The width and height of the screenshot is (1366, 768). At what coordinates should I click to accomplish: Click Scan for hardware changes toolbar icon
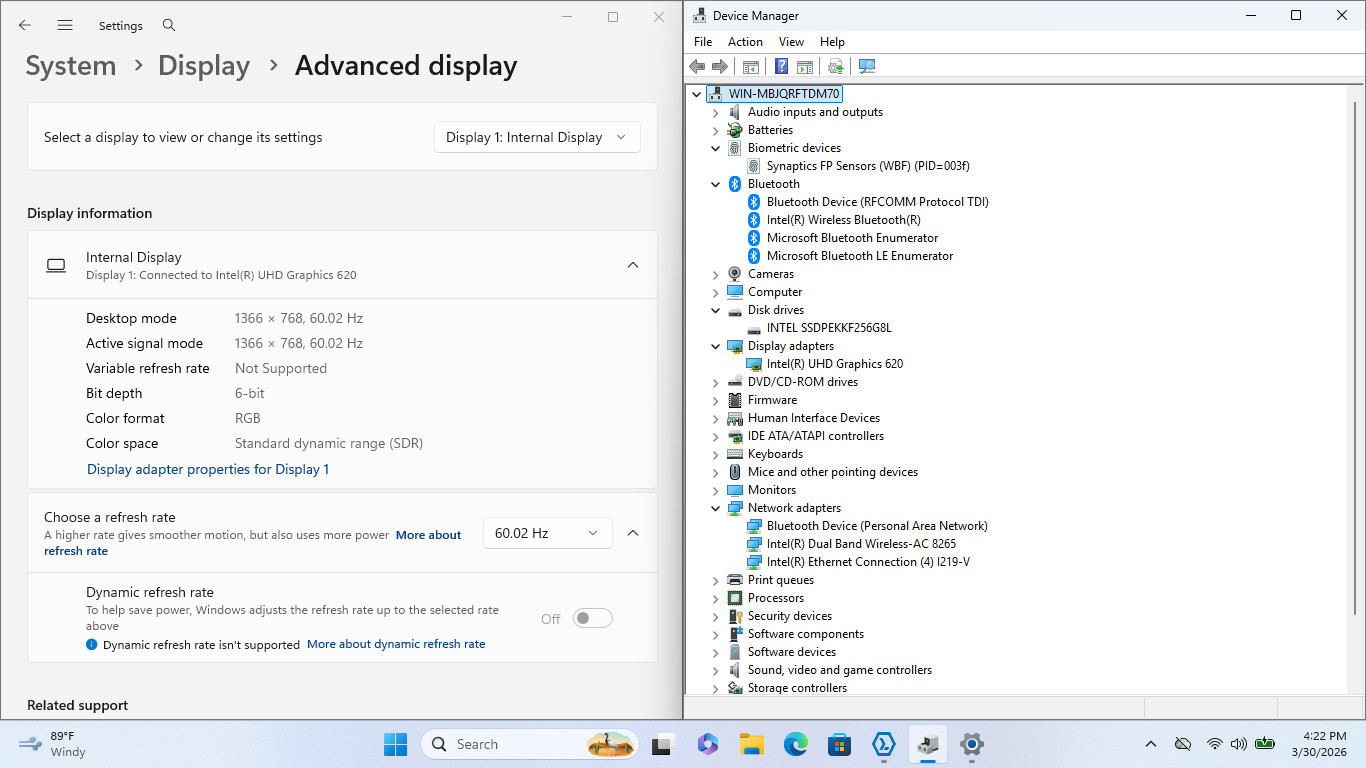pyautogui.click(x=867, y=66)
